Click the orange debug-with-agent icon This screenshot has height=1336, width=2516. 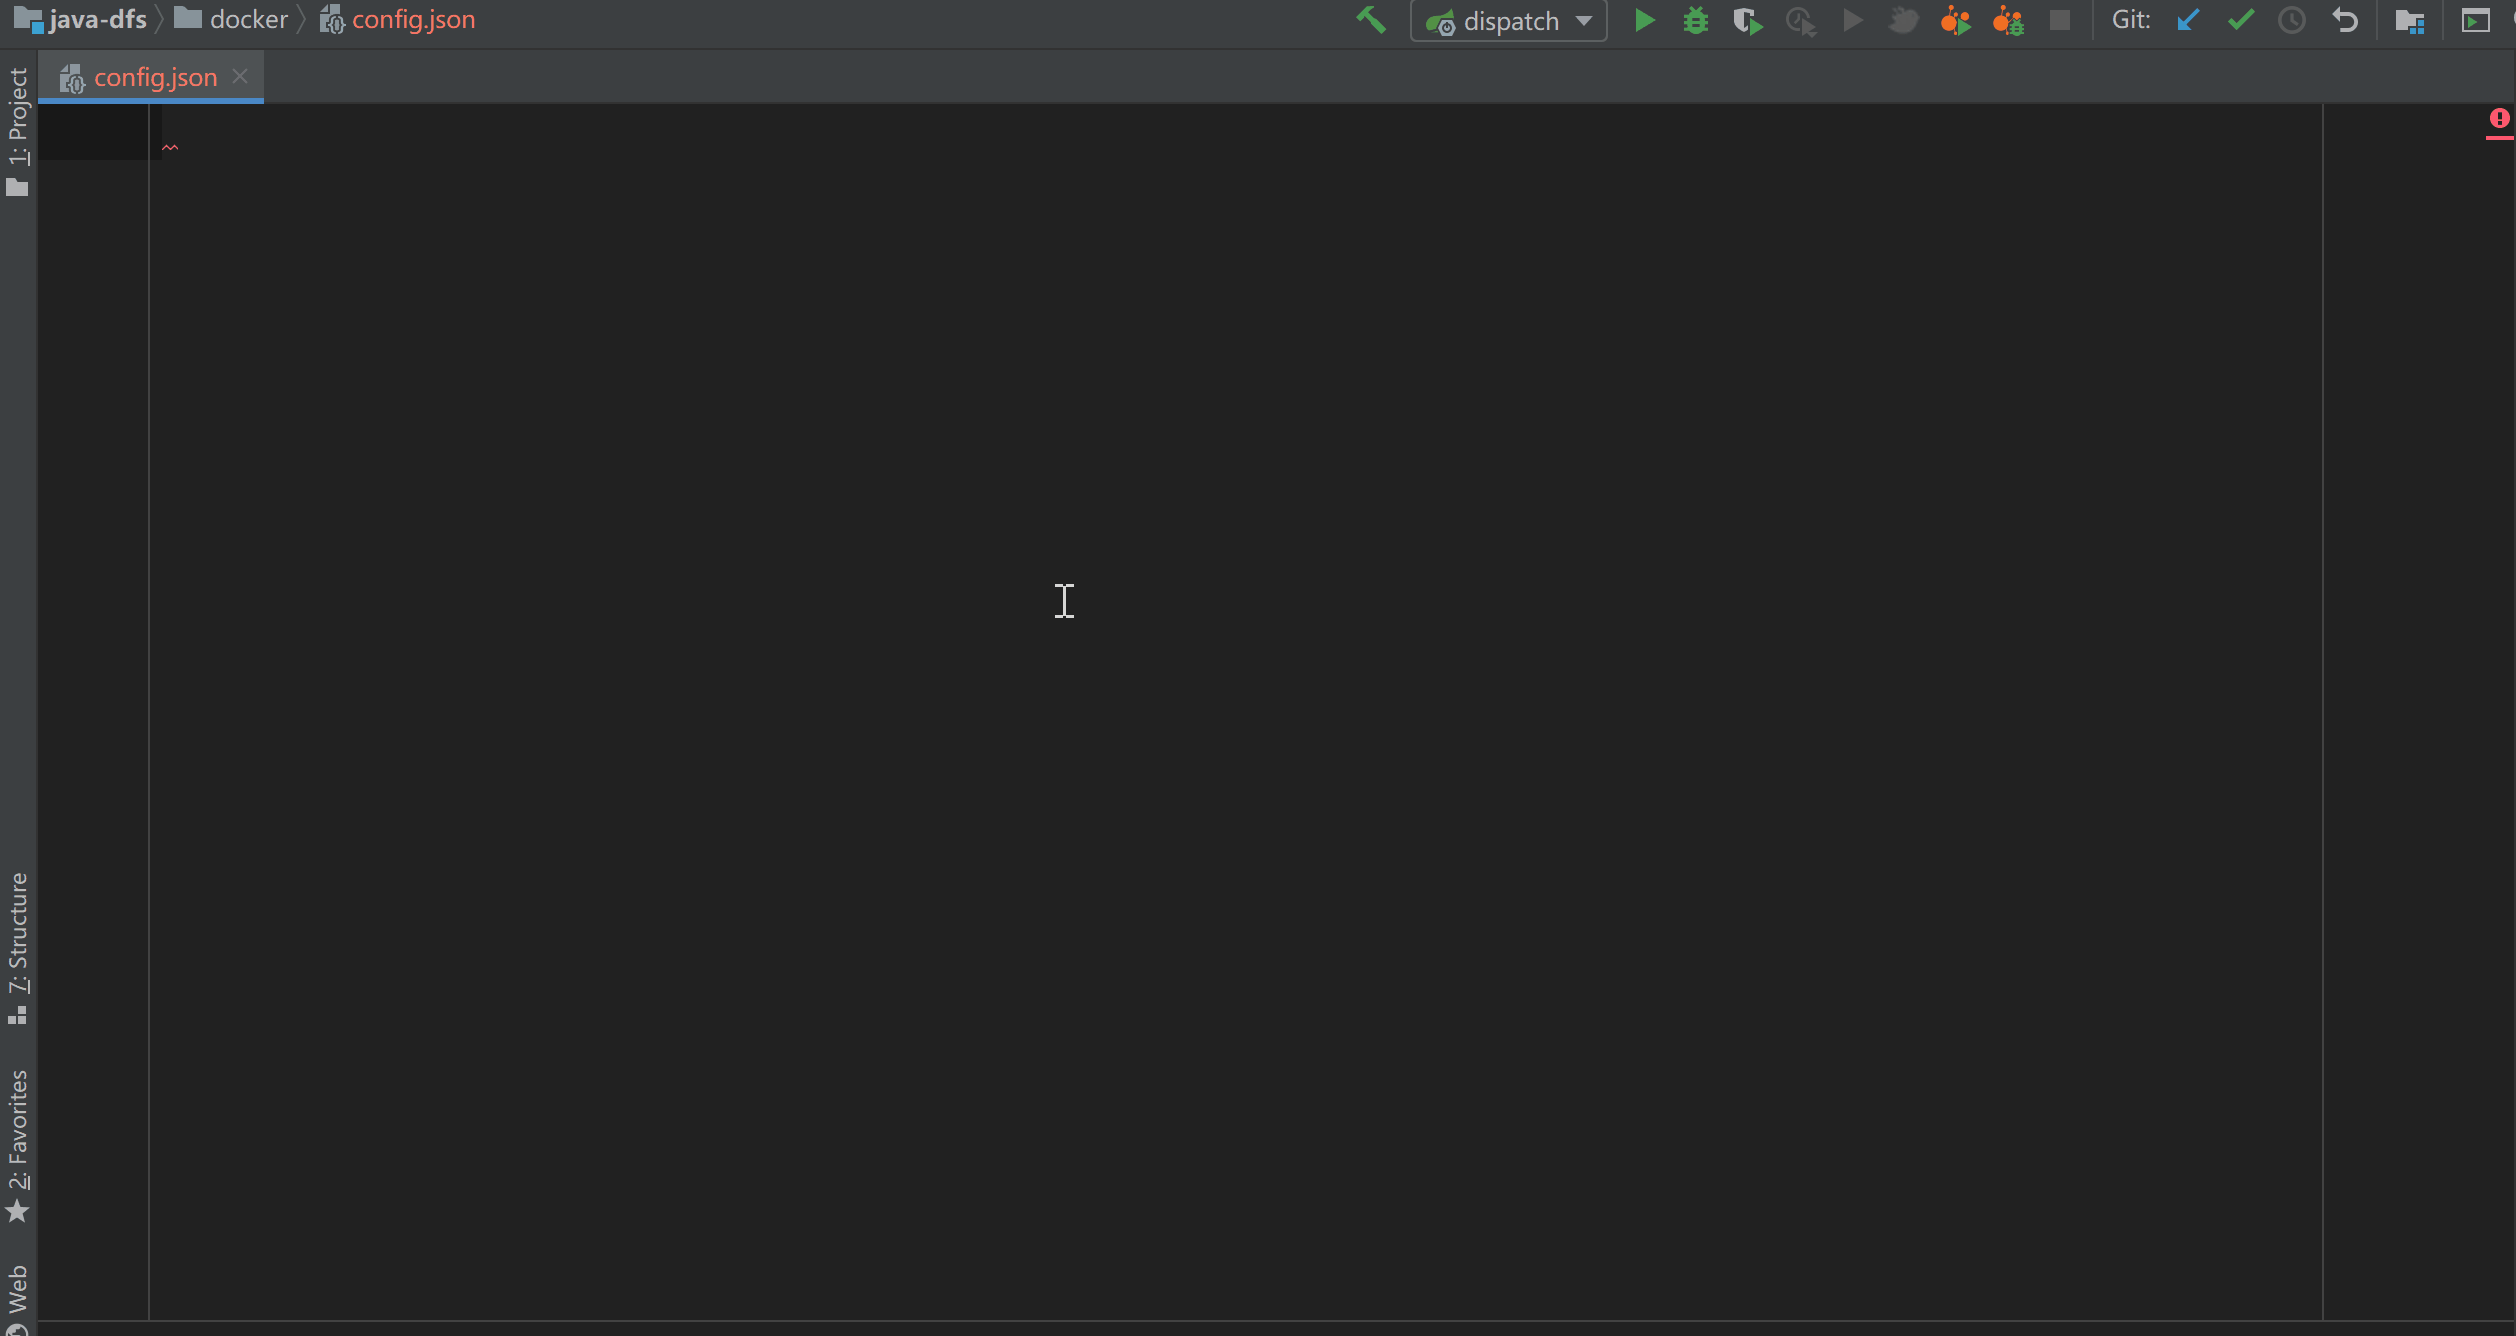(x=2007, y=20)
